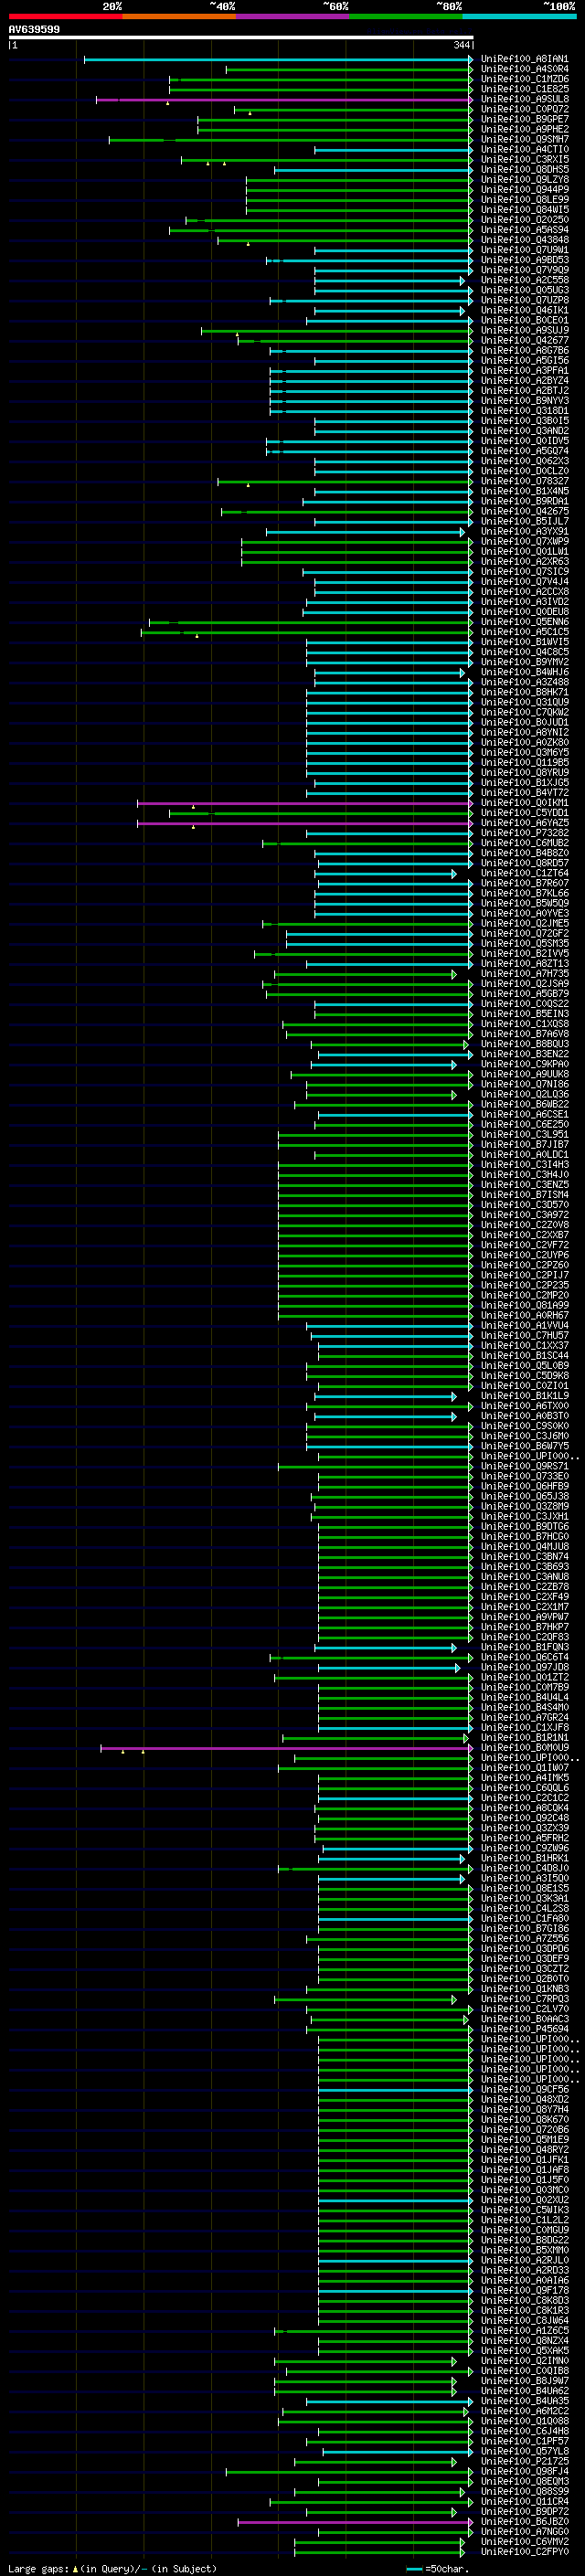Viewport: 585px width, 2576px height.
Task: Click the red 20% identity color segment
Action: click(x=65, y=16)
